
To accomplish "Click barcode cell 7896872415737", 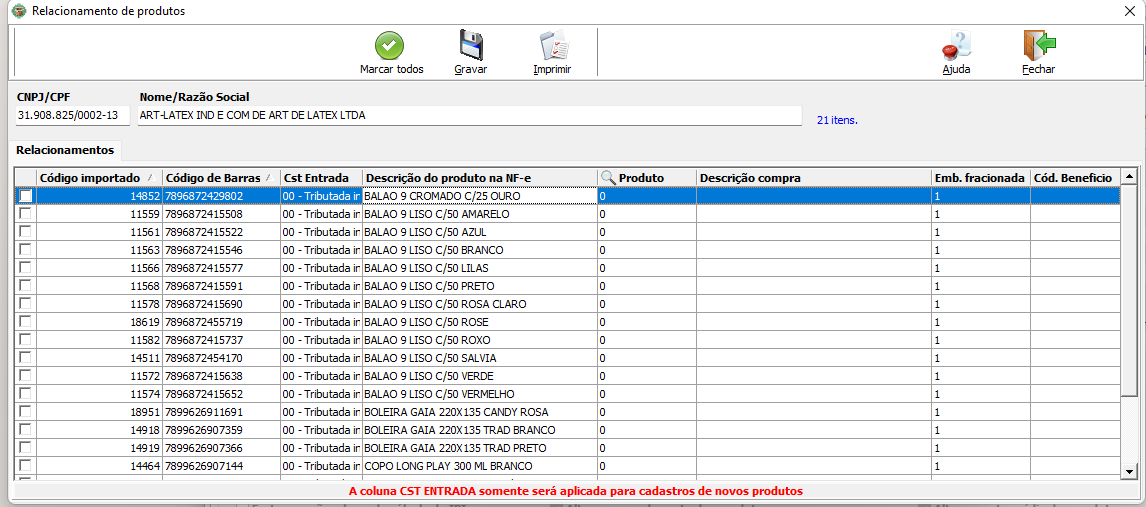I will pyautogui.click(x=221, y=340).
